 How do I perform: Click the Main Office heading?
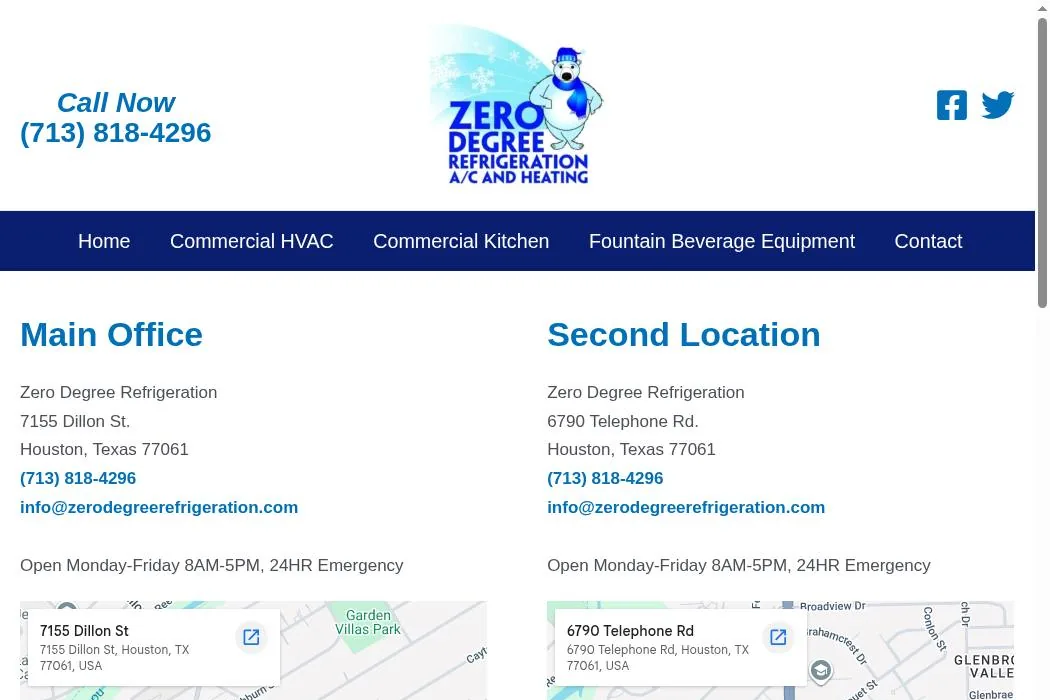111,334
